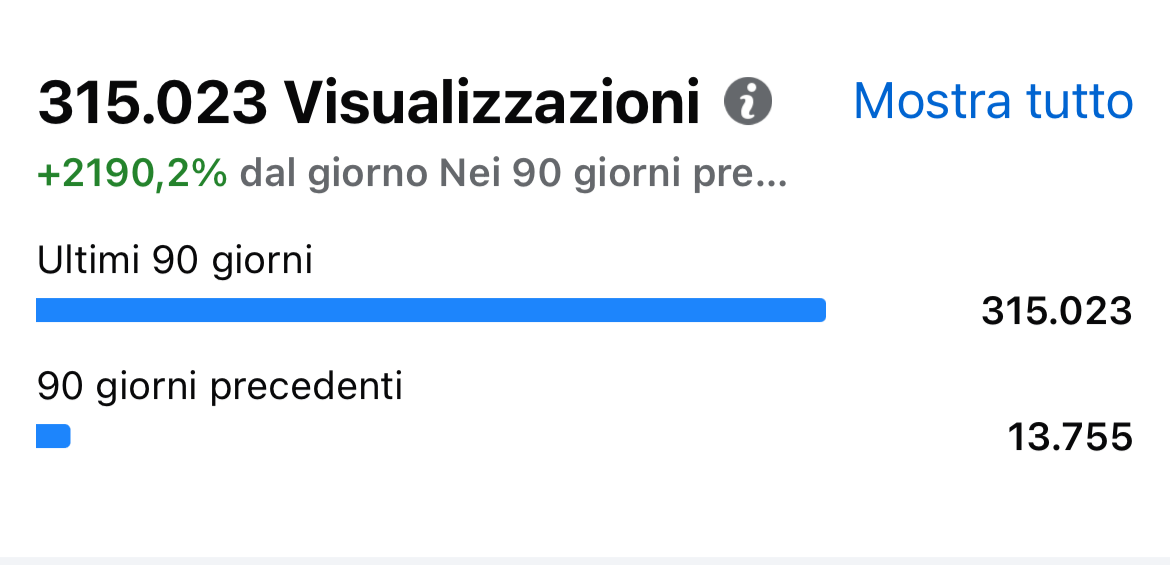Image resolution: width=1170 pixels, height=565 pixels.
Task: Tap the Visualizzazioni word in the heading
Action: click(x=492, y=102)
